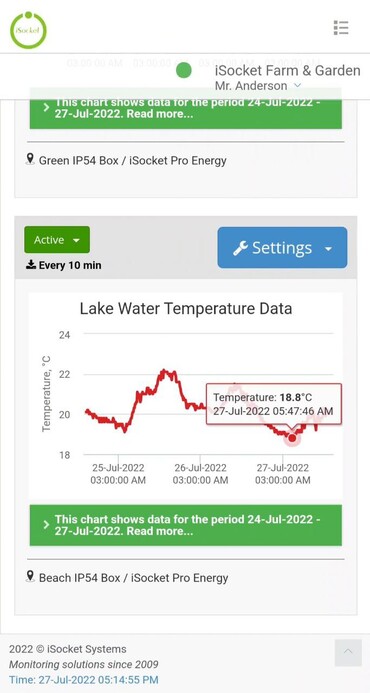Click the iSocket Farm & Garden title
Image resolution: width=370 pixels, height=693 pixels.
pyautogui.click(x=287, y=71)
